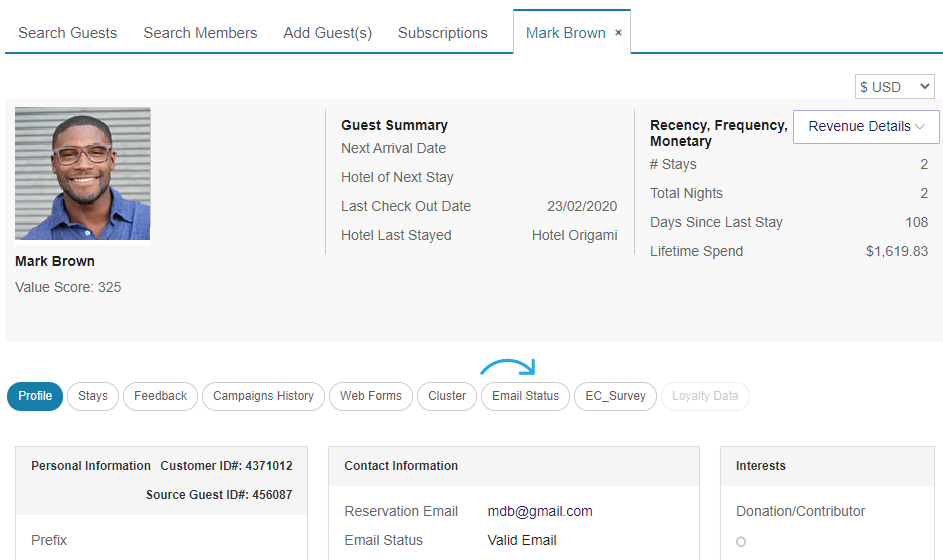The width and height of the screenshot is (943, 560).
Task: Click the Lifetime Spend value $1,619.83
Action: click(x=897, y=251)
